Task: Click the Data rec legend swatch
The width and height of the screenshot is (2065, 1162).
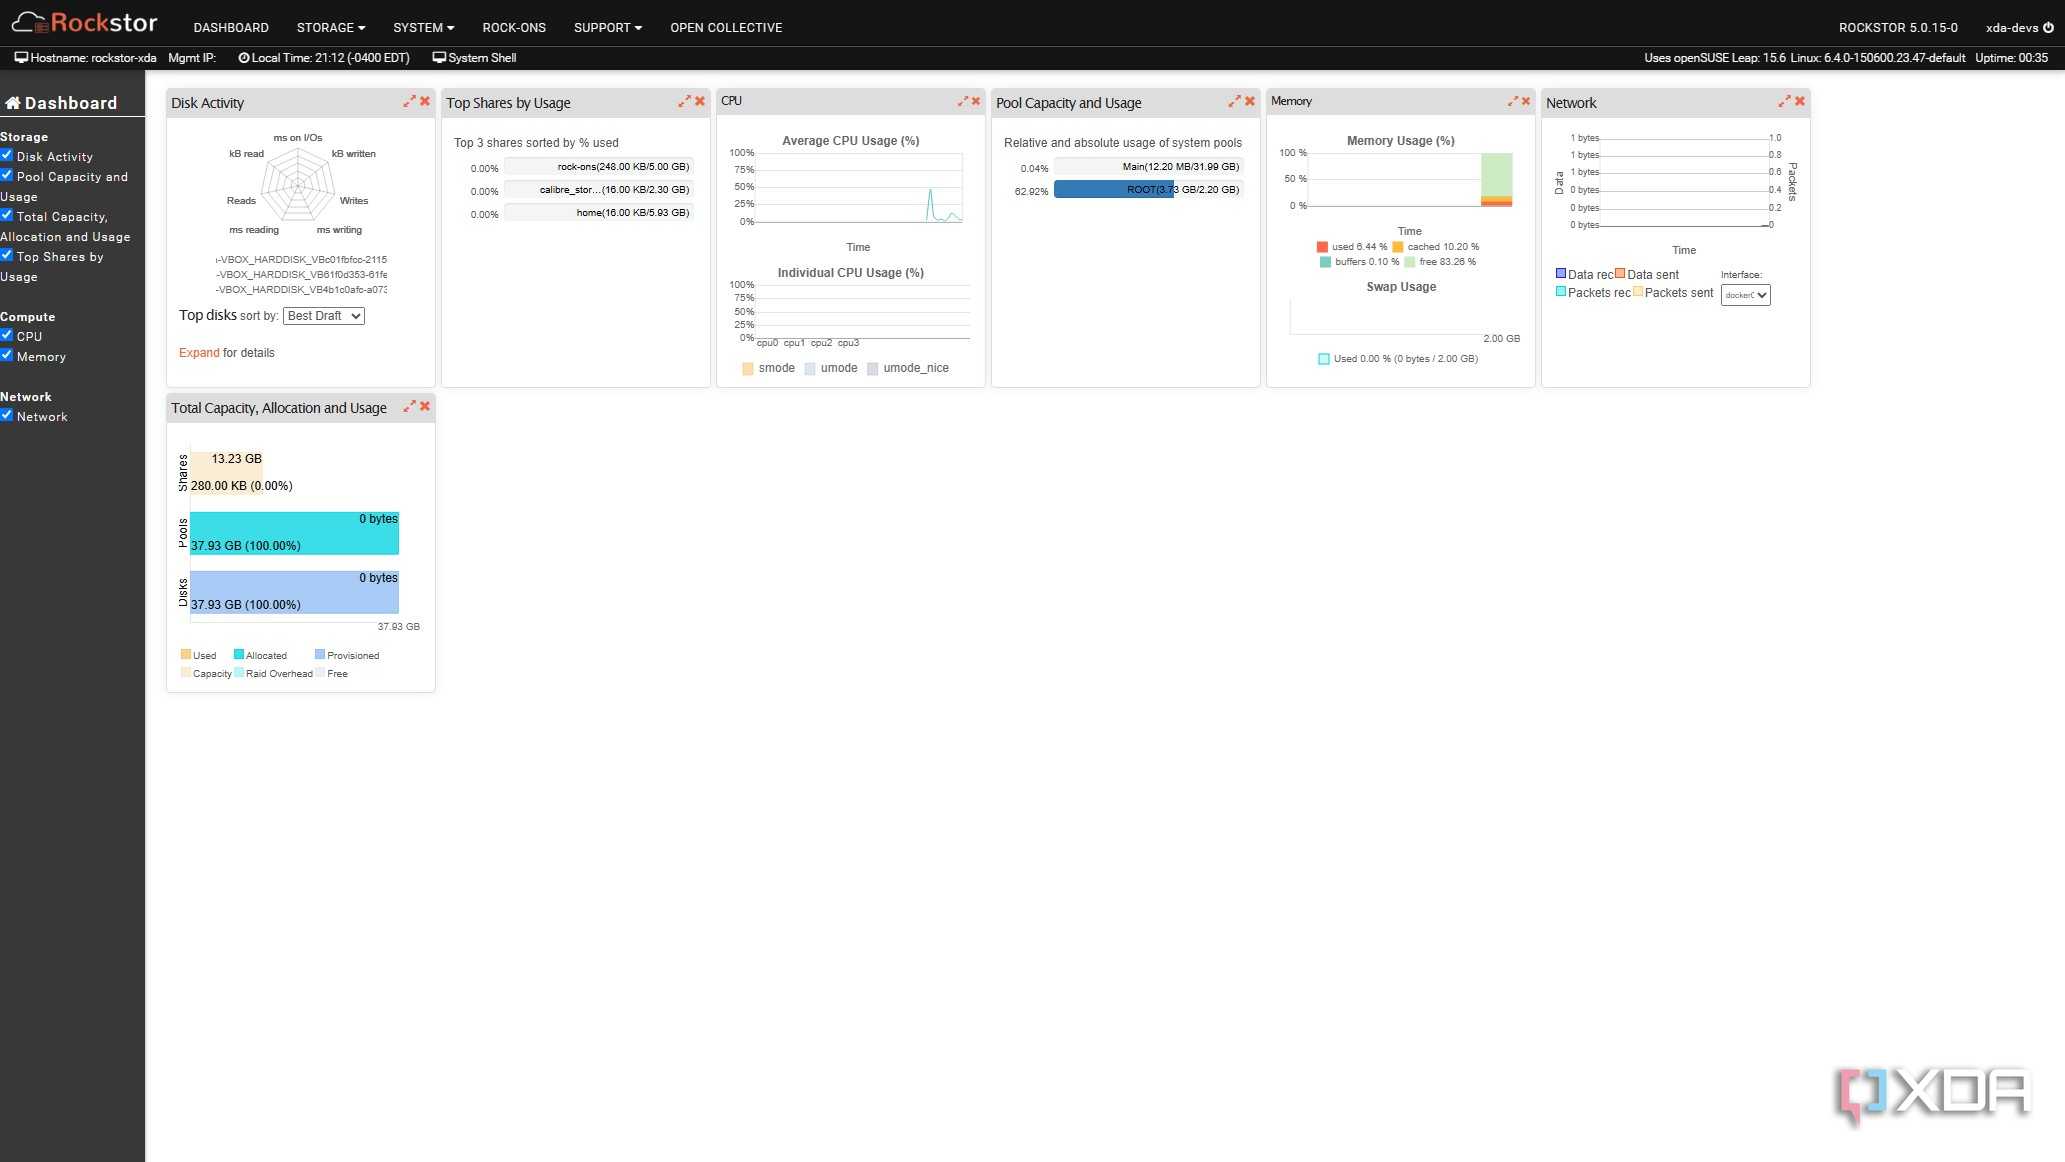Action: pos(1561,273)
